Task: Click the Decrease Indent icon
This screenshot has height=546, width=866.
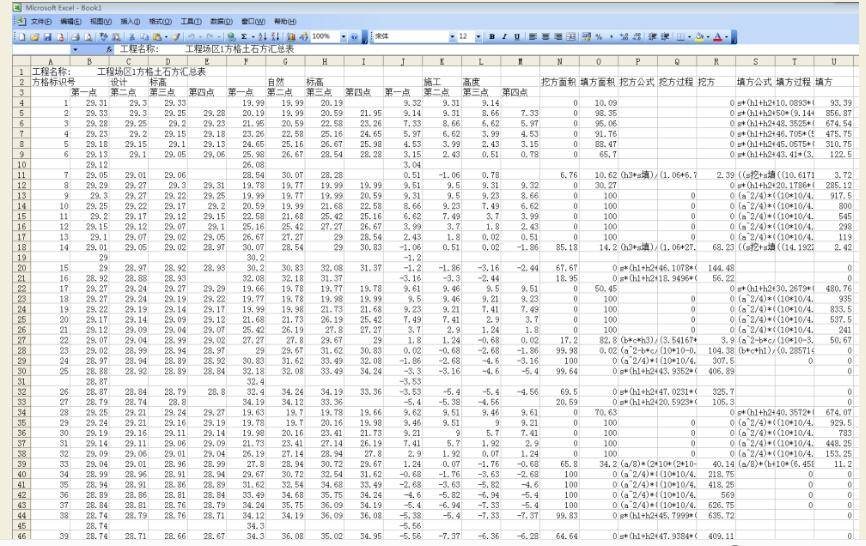Action: click(x=652, y=36)
